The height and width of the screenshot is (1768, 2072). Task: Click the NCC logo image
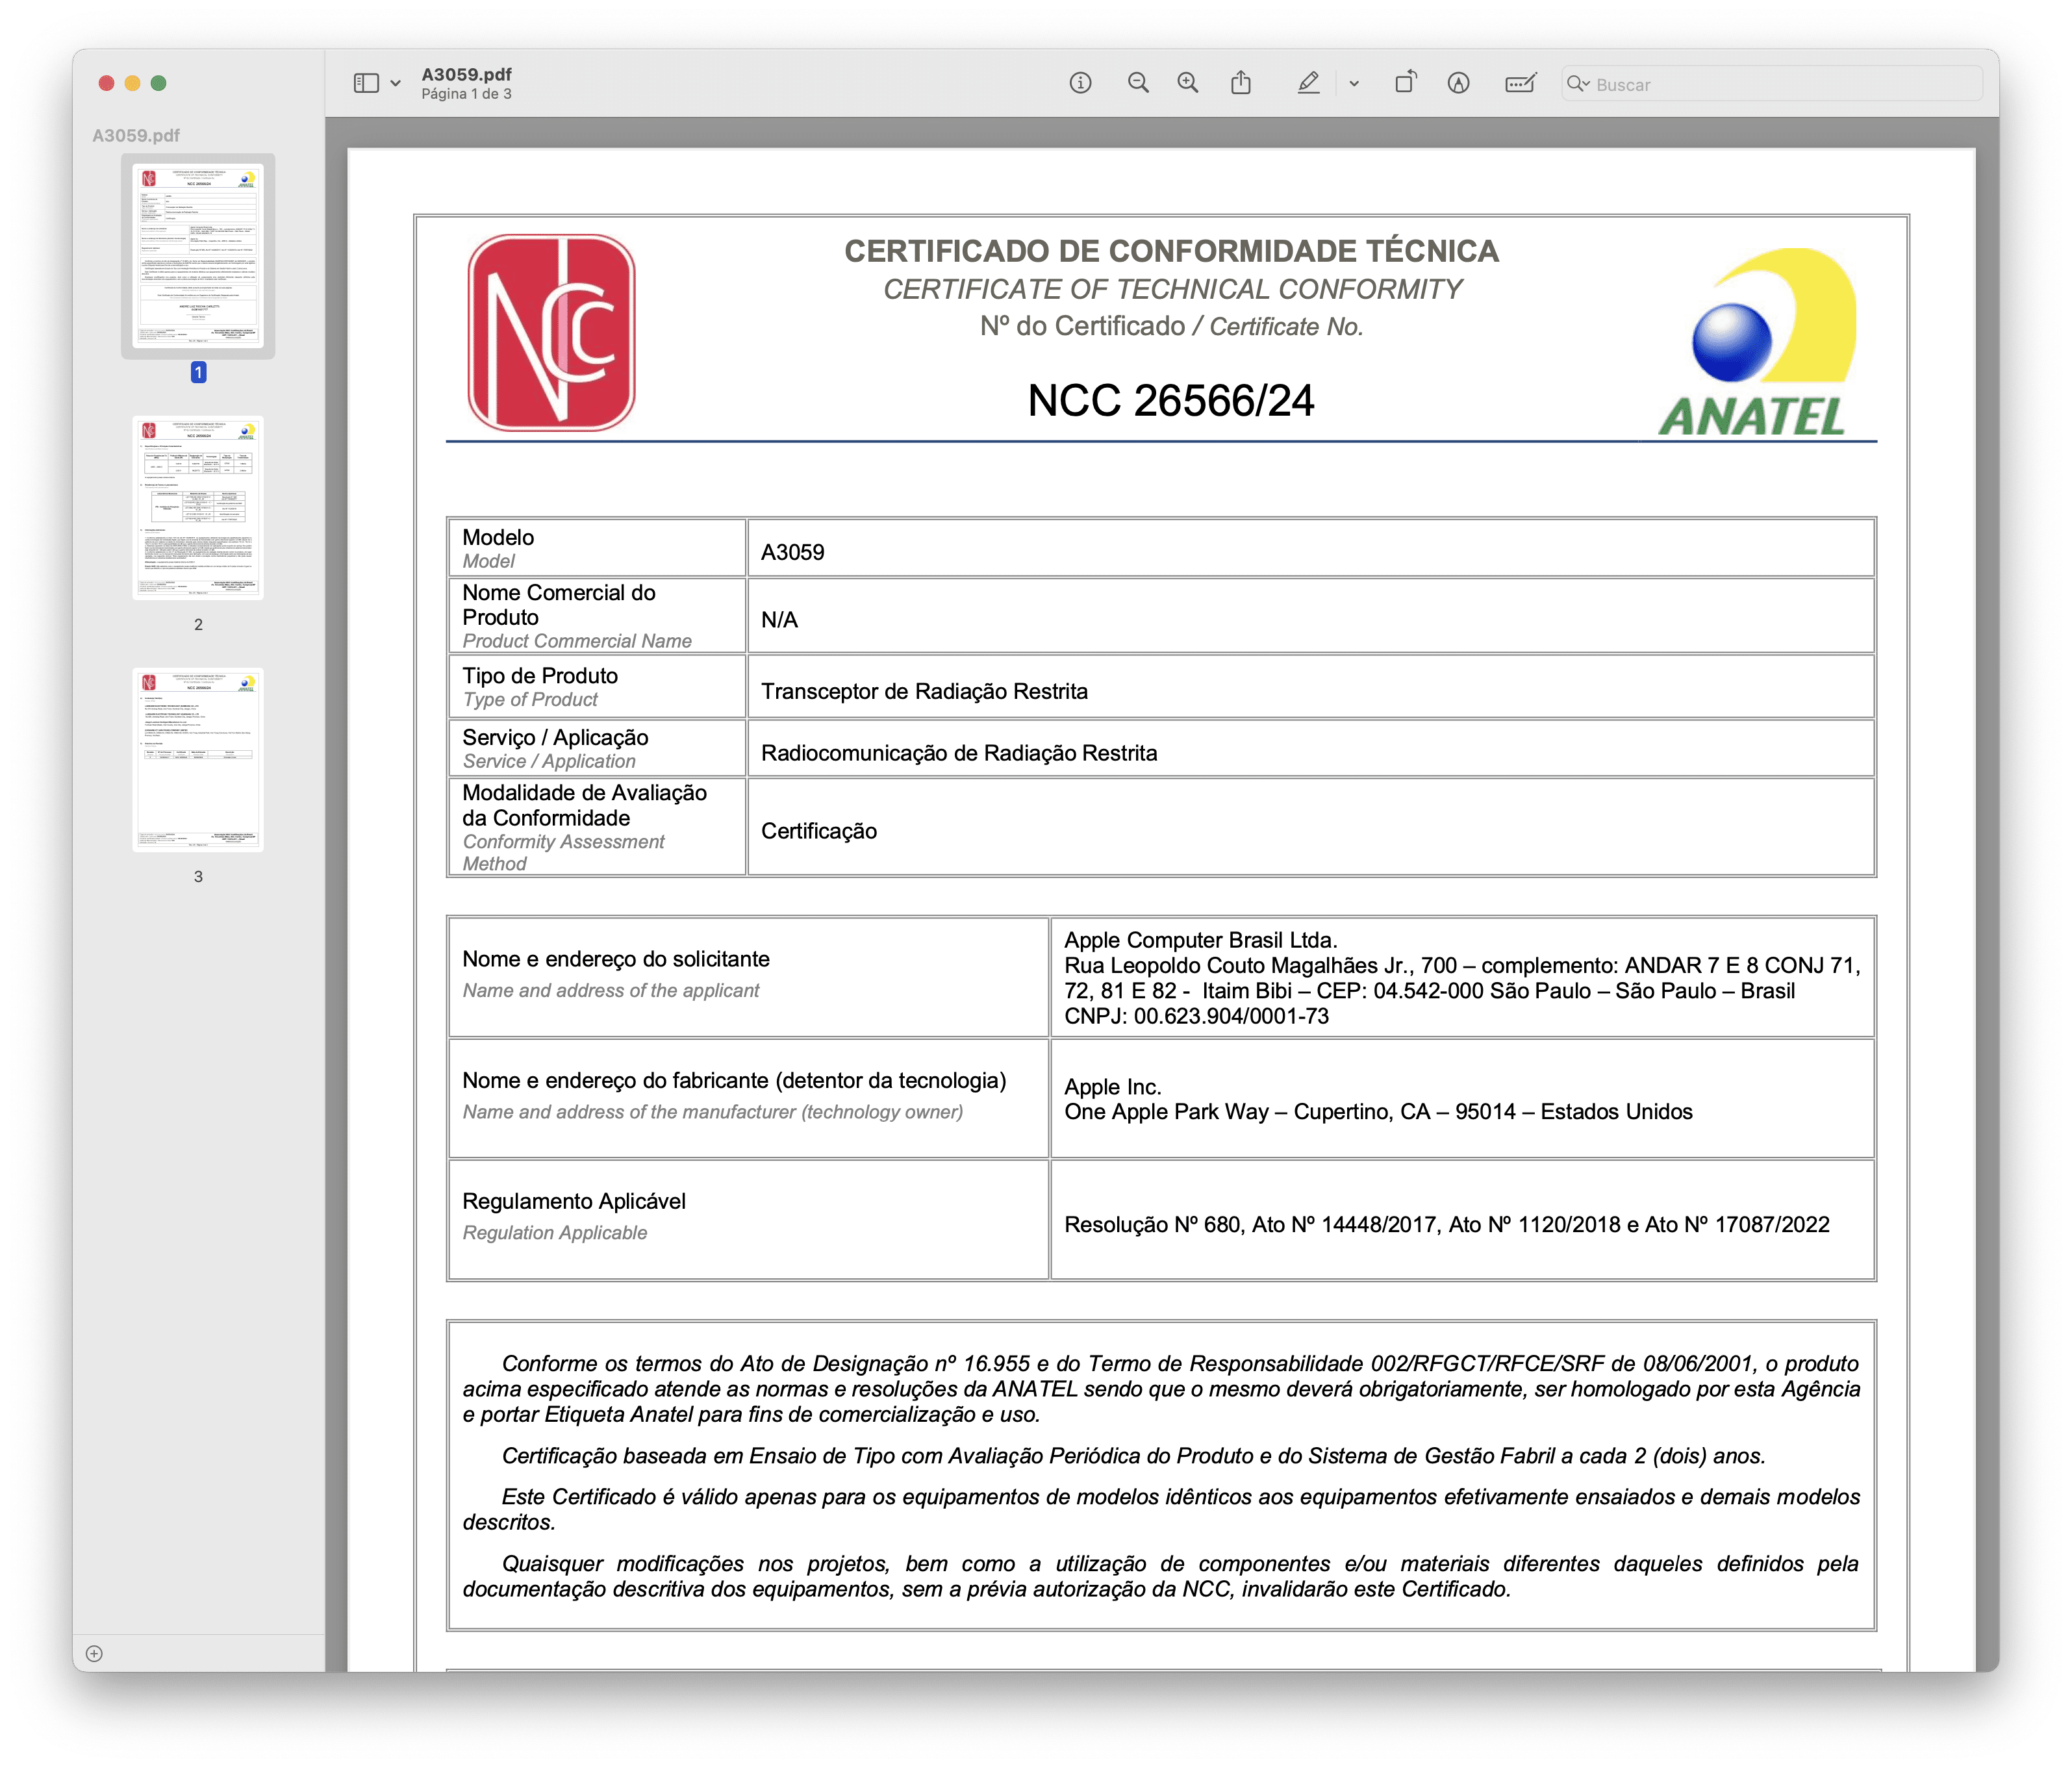point(551,332)
